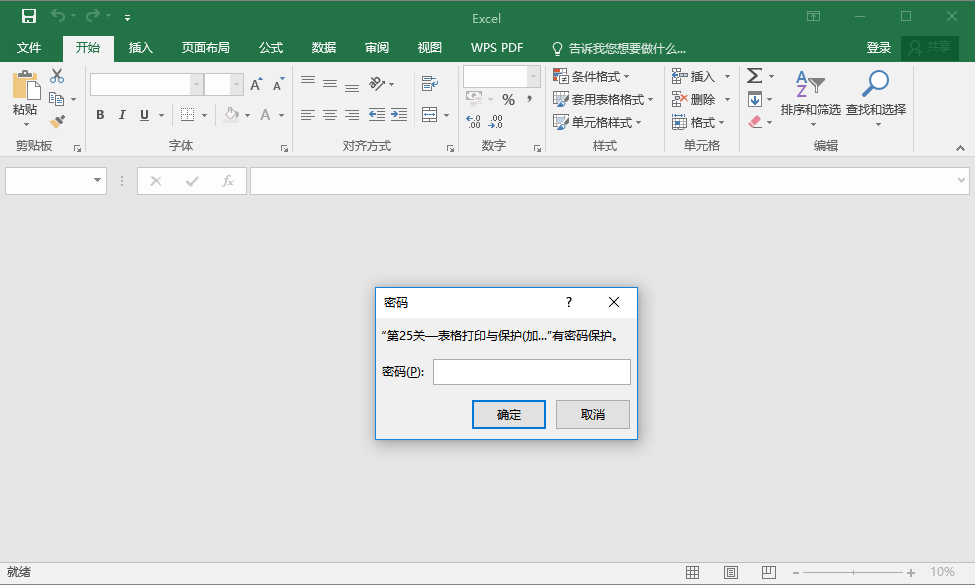Select the Format Painter brush
Viewport: 975px width, 585px height.
(57, 121)
